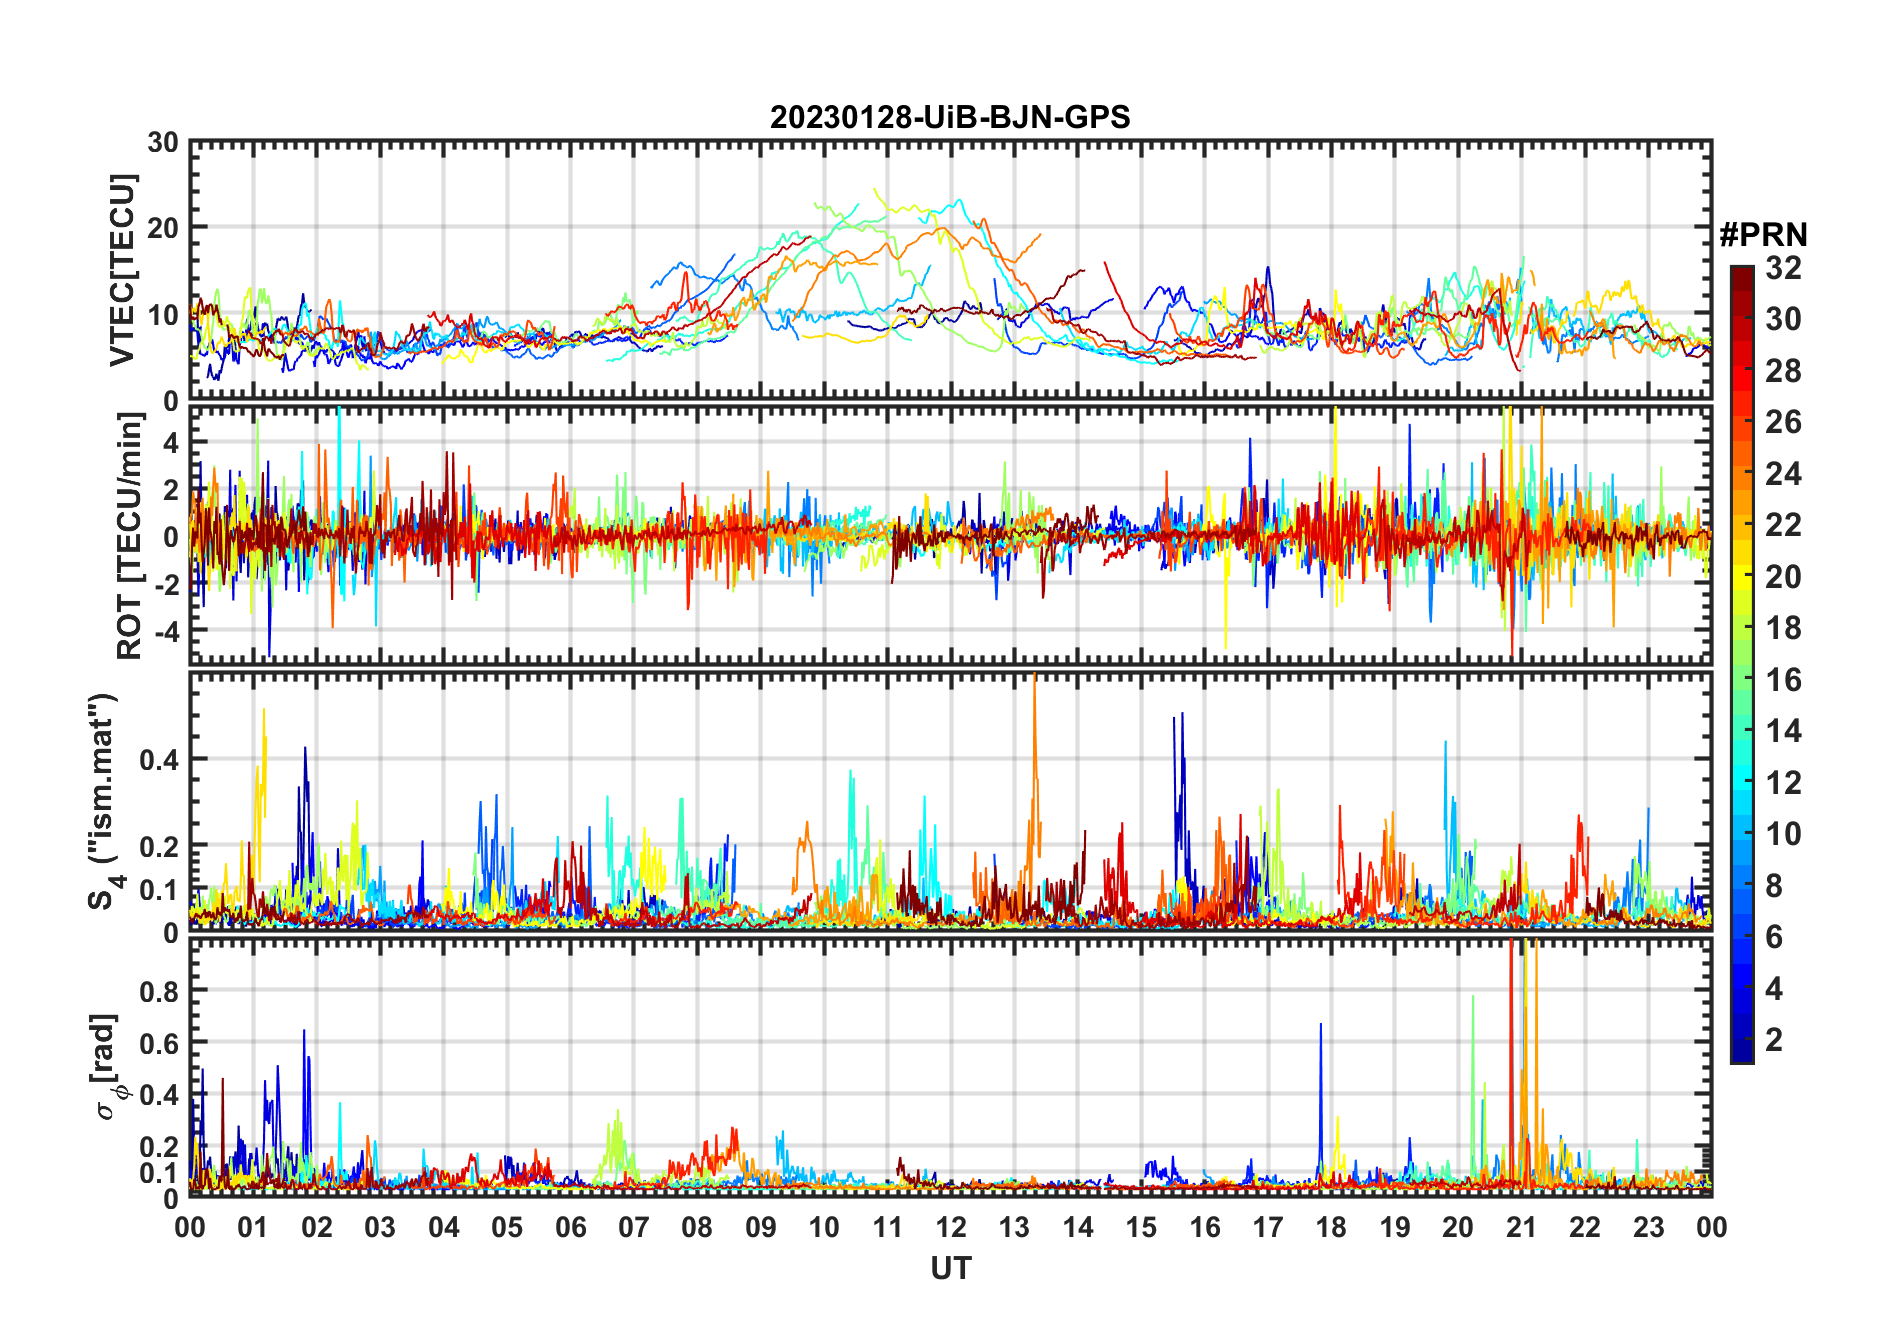Select the ROT [TECU/min] y-axis label
This screenshot has height=1330, width=1902.
pos(129,535)
